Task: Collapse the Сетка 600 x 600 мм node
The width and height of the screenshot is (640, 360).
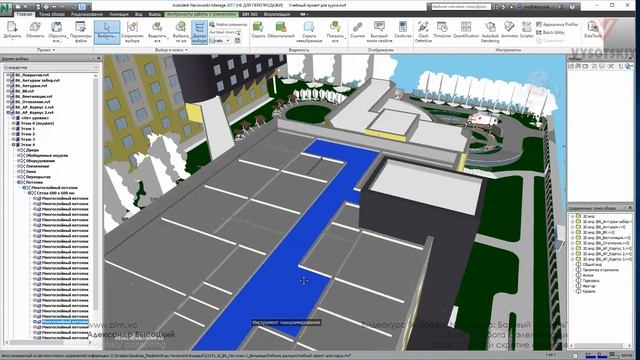Action: click(29, 193)
